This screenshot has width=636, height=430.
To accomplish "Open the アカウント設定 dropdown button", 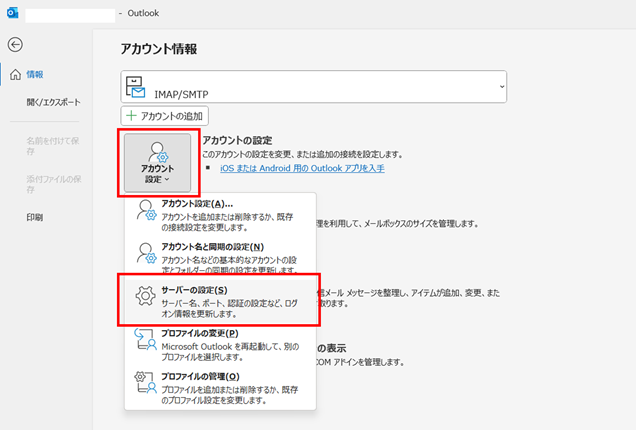I will click(x=158, y=160).
